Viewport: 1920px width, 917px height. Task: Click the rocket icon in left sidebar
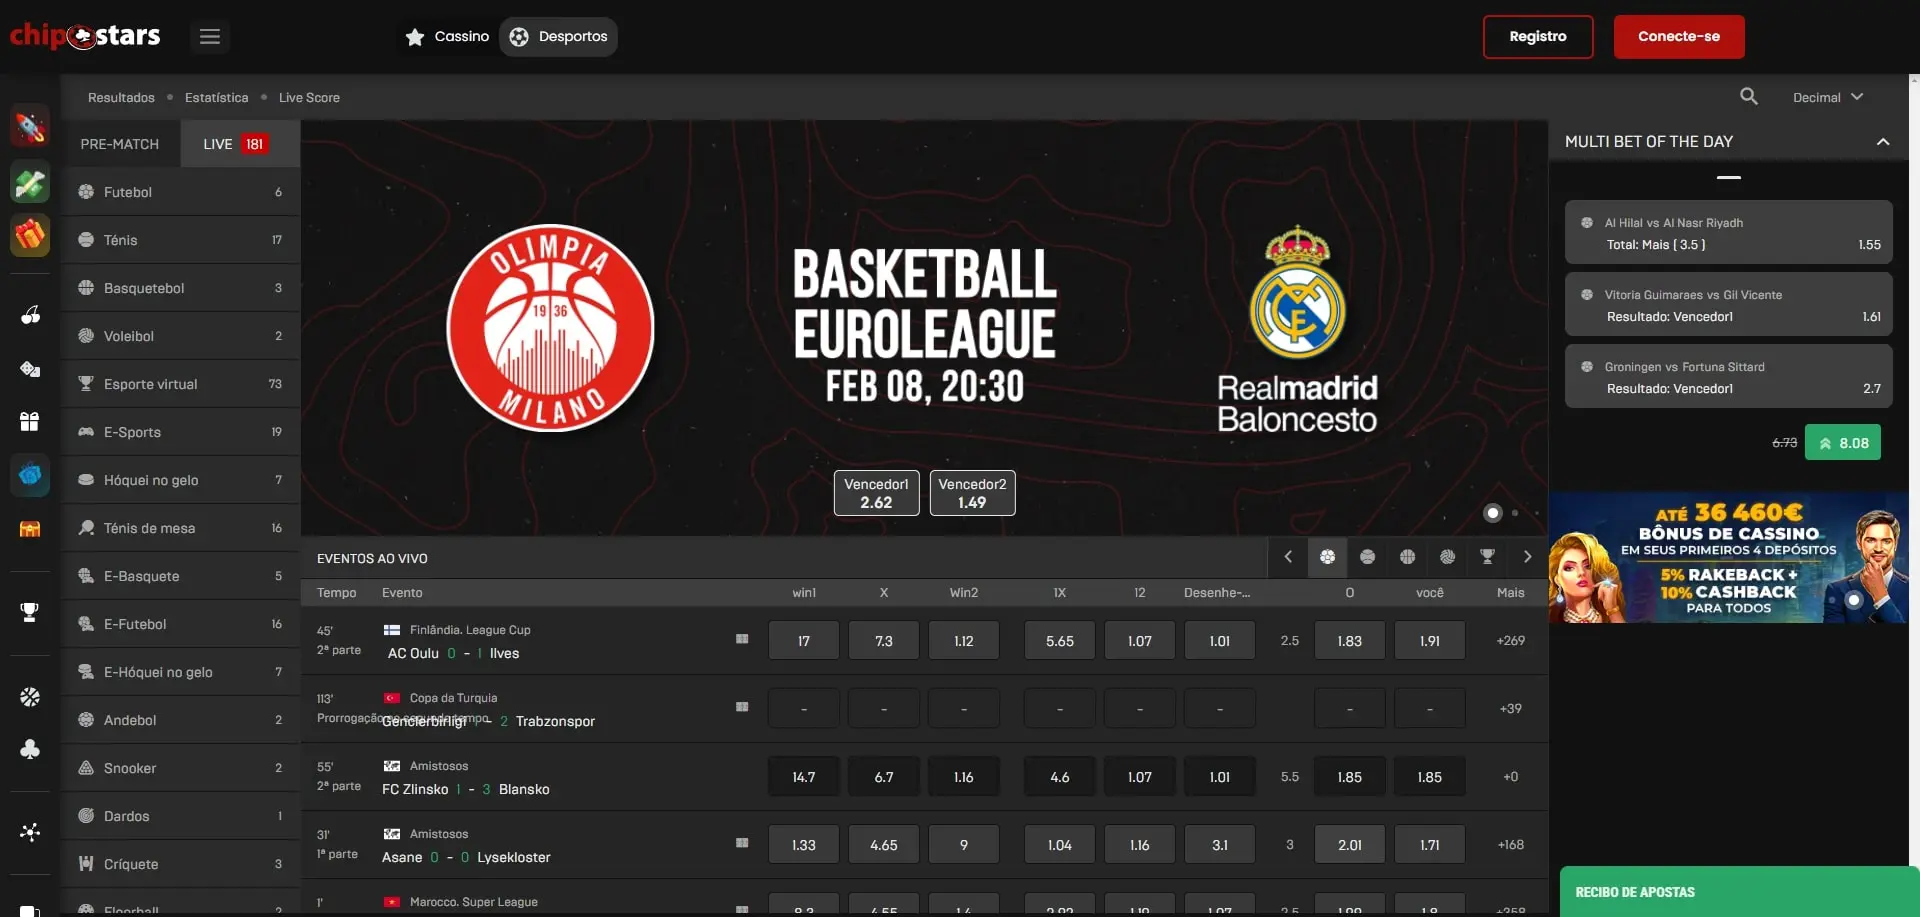(30, 128)
